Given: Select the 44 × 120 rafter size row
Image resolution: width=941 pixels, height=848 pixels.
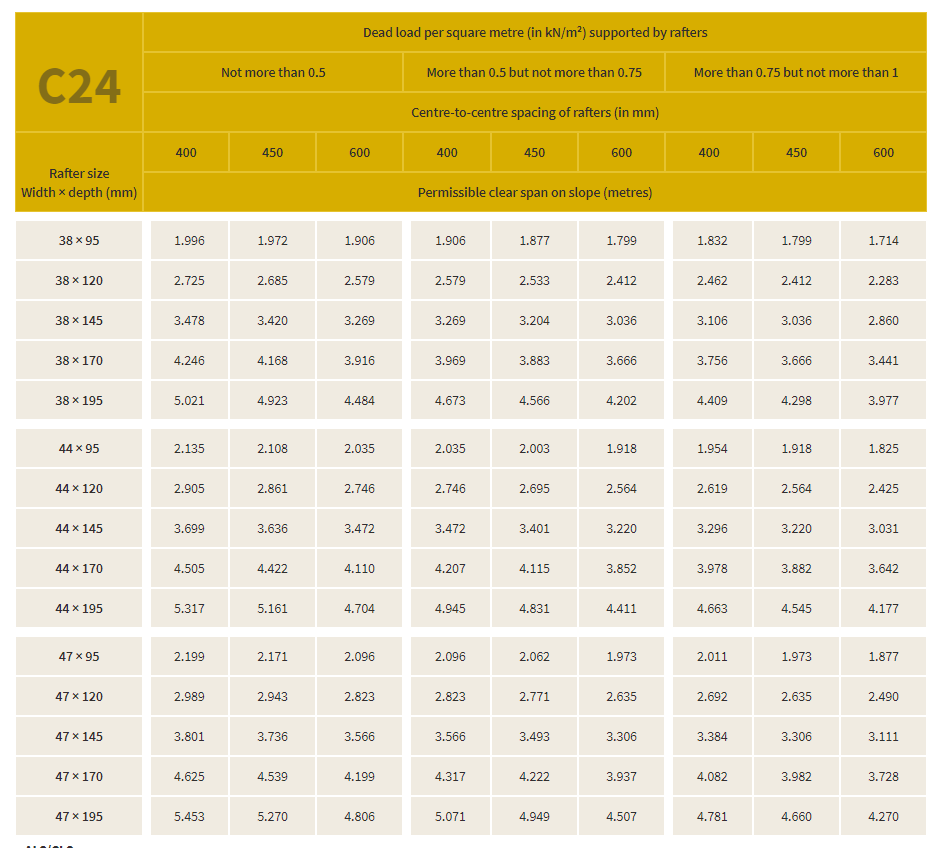Looking at the screenshot, I should [x=79, y=489].
